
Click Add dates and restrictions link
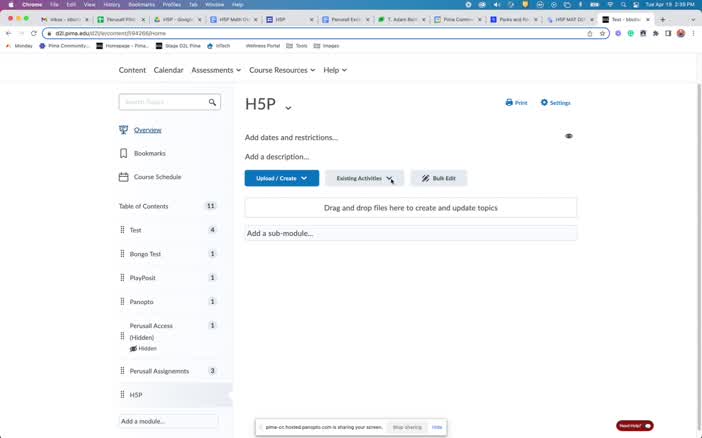pyautogui.click(x=291, y=137)
